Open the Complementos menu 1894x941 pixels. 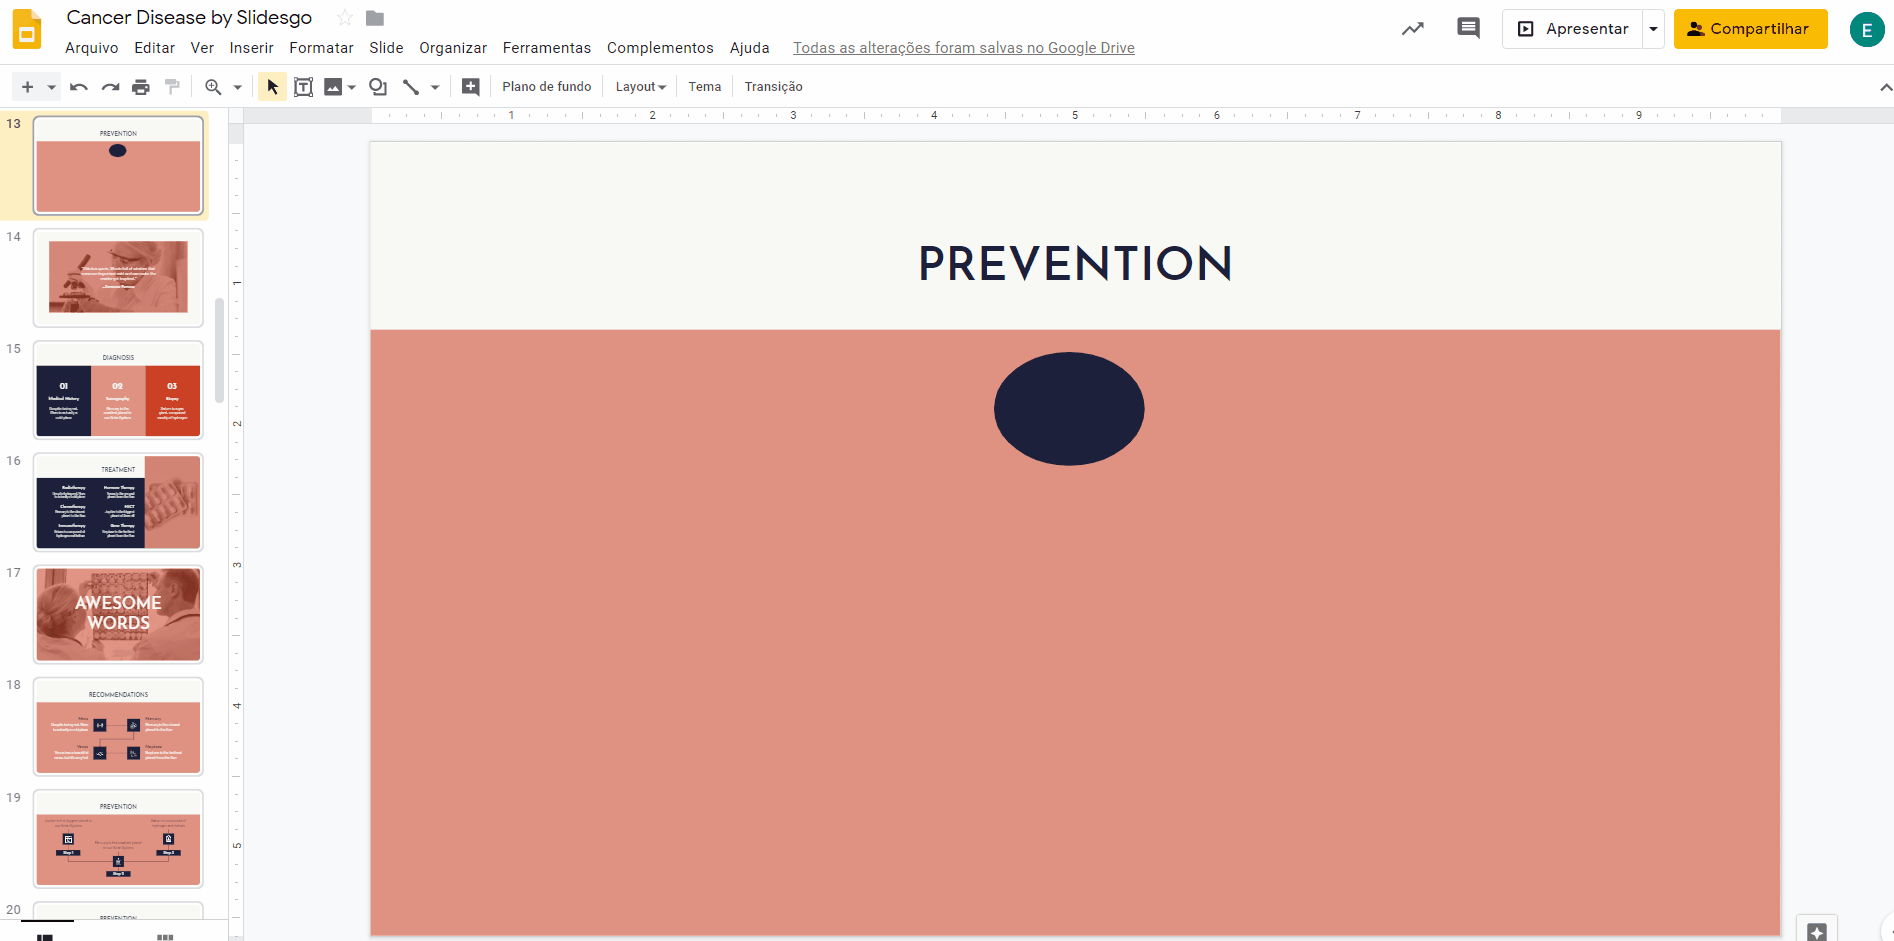click(x=660, y=48)
